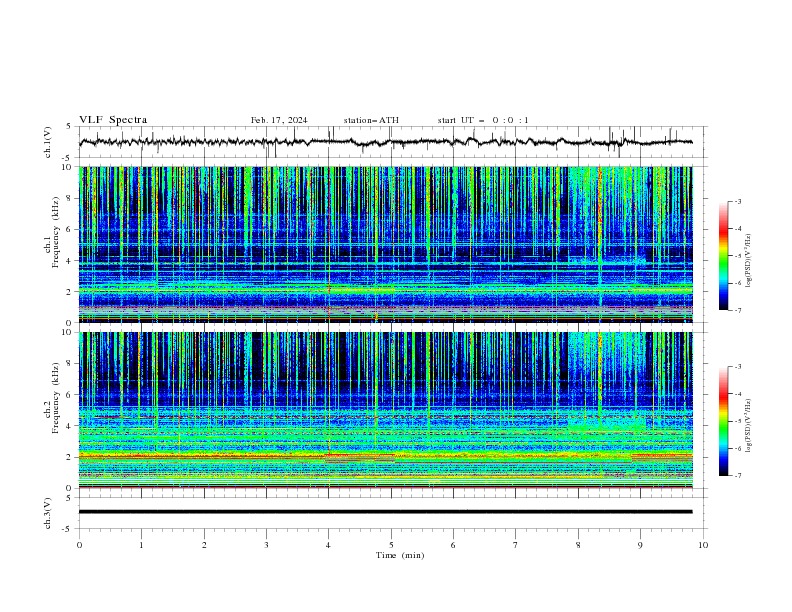Viewport: 792px width, 612px height.
Task: Click the 'ch.3(V)' axis label
Action: click(48, 513)
